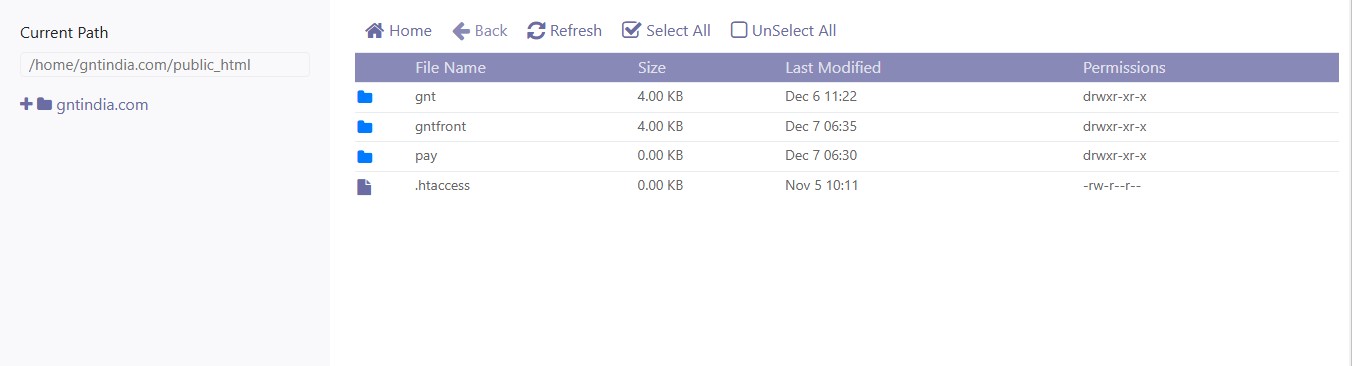Click the Permissions column header
The image size is (1352, 366).
tap(1124, 68)
